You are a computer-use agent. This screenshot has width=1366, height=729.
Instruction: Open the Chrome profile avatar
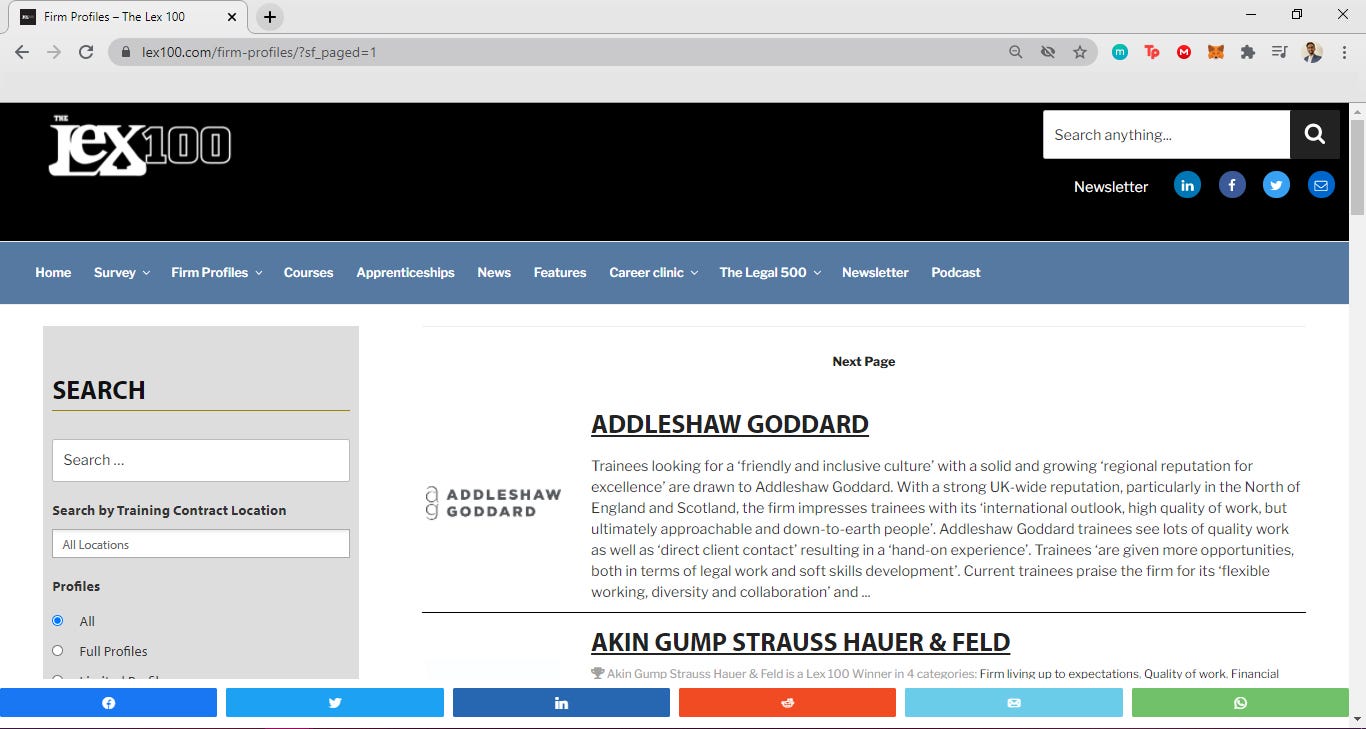[x=1313, y=52]
